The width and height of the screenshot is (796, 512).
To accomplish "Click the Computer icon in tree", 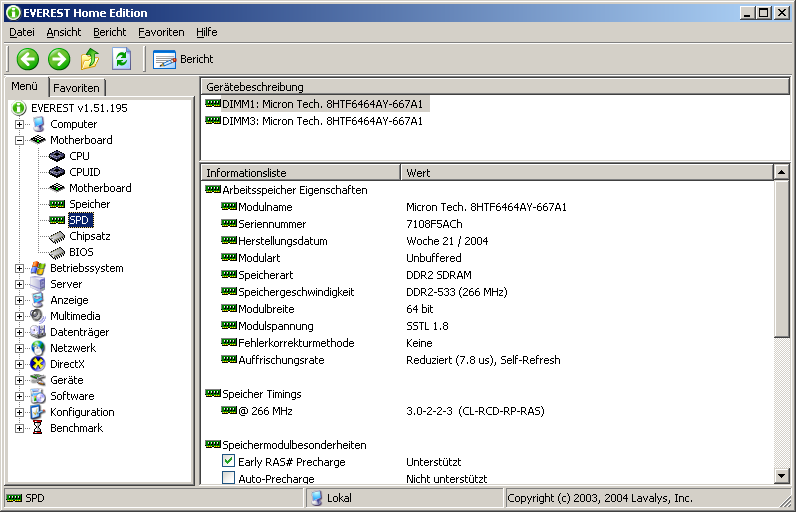I will point(38,124).
